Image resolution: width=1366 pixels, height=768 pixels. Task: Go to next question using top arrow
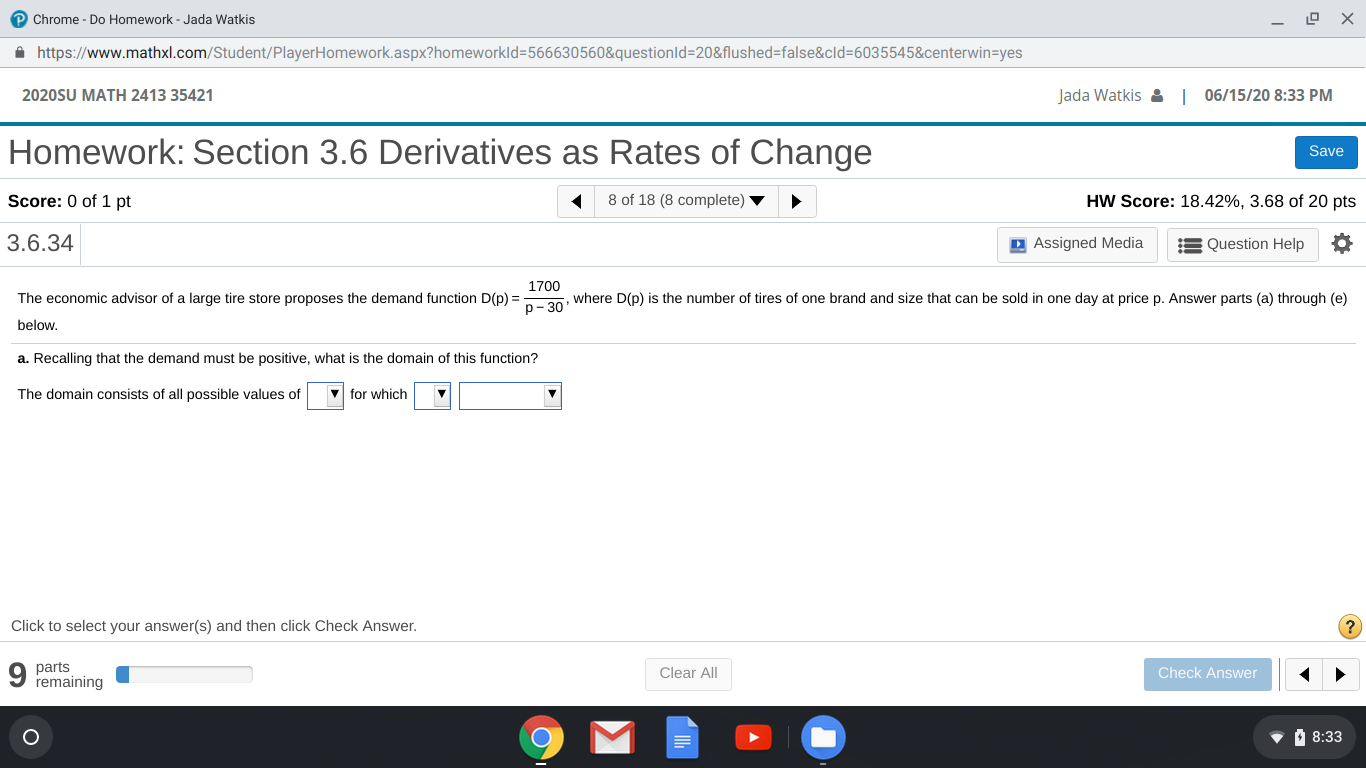coord(796,201)
